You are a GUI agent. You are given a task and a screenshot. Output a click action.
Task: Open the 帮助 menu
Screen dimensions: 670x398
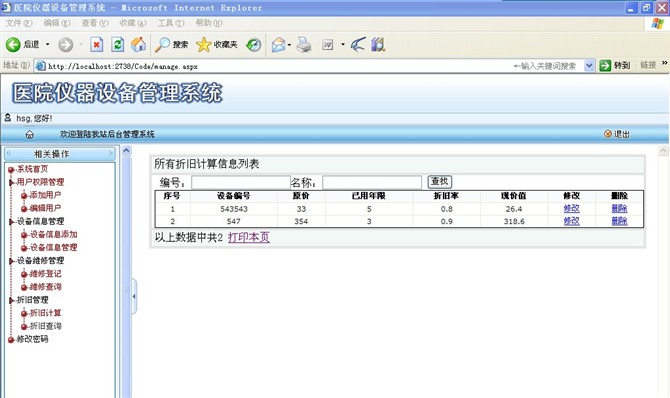point(209,23)
